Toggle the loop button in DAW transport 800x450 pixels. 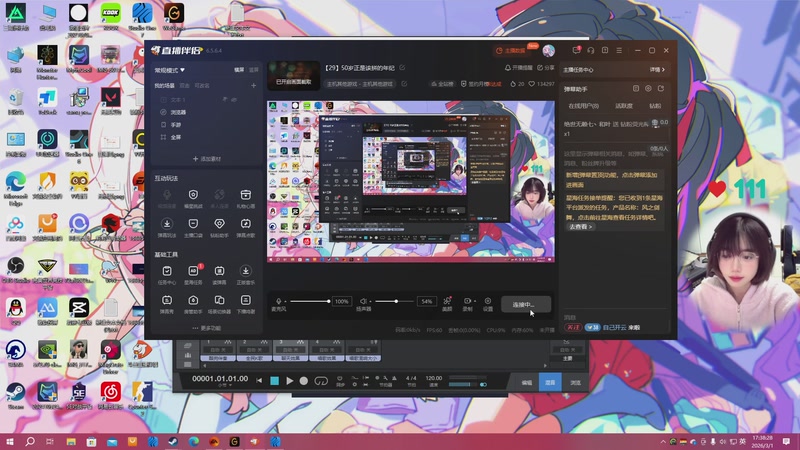click(x=321, y=381)
